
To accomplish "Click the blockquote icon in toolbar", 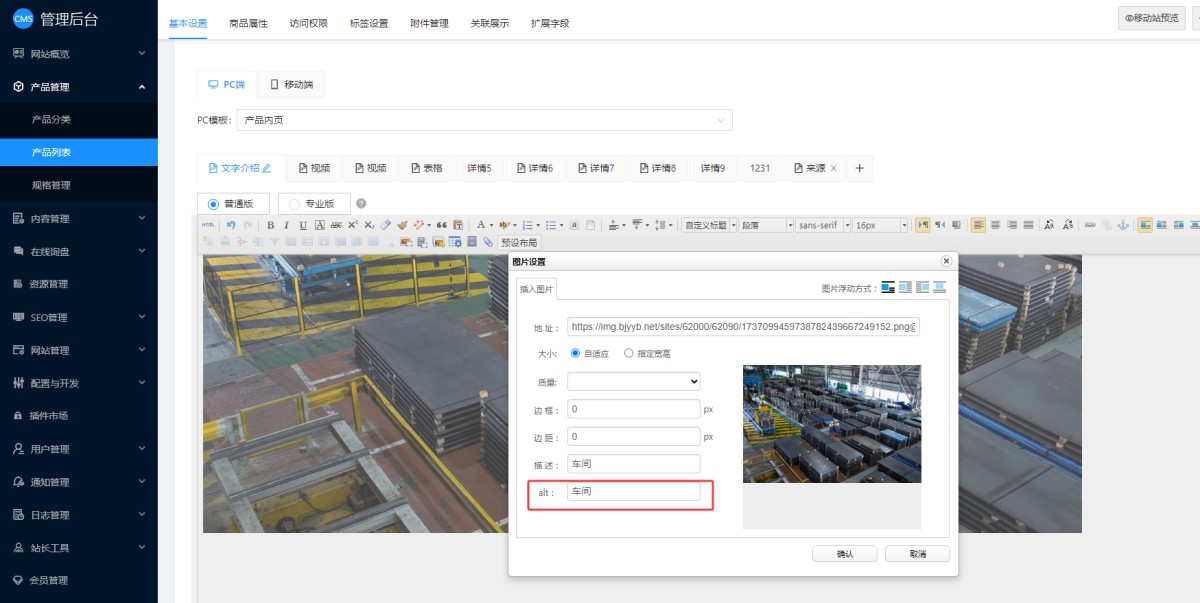I will [442, 225].
